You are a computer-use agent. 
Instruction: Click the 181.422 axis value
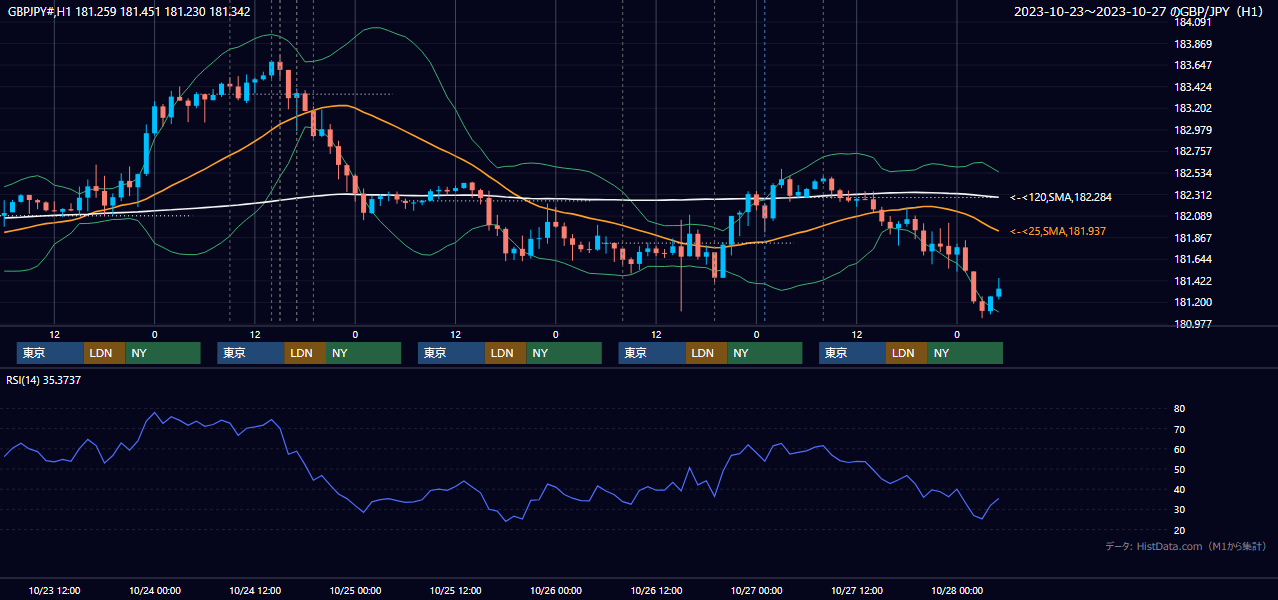tap(1192, 281)
